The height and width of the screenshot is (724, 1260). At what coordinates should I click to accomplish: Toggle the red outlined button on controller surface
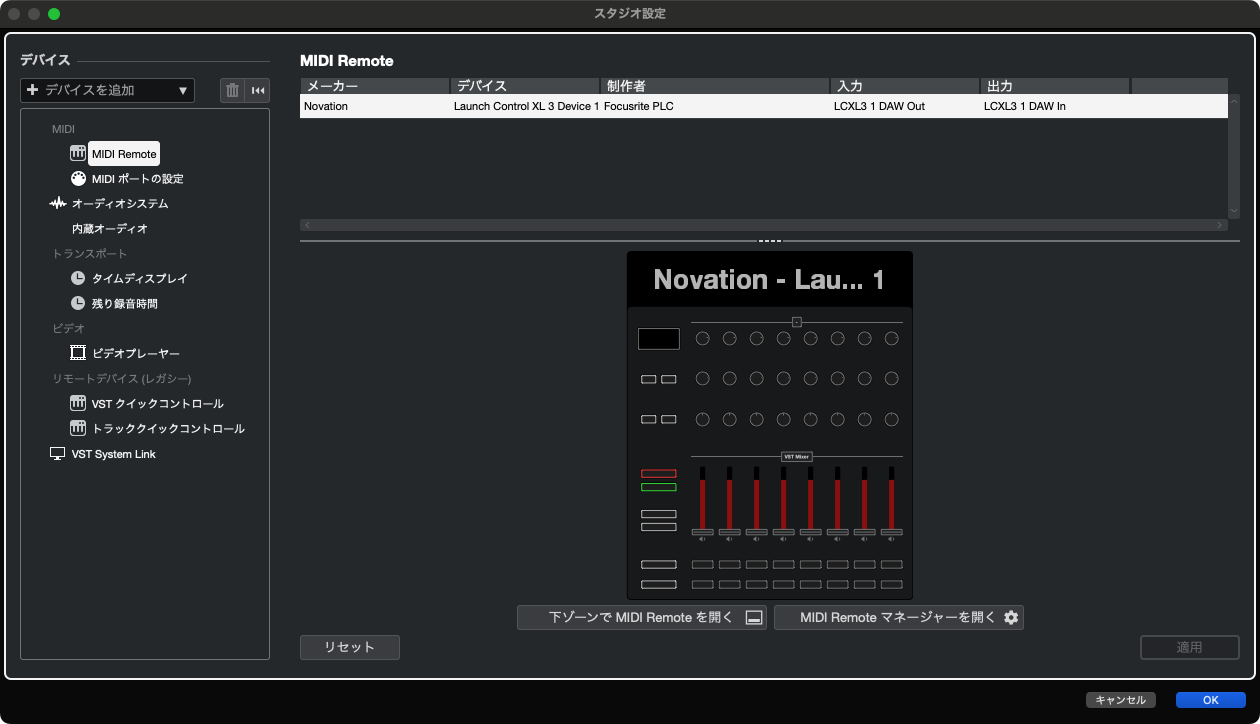click(658, 473)
